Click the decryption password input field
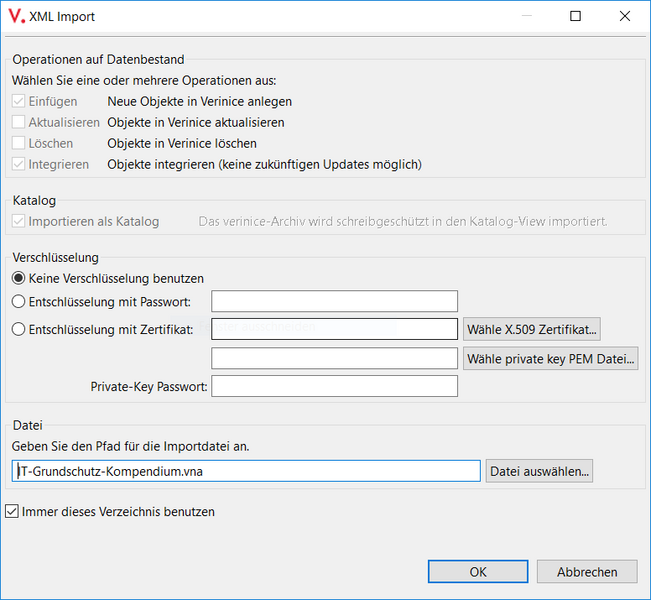This screenshot has width=651, height=600. [x=334, y=301]
